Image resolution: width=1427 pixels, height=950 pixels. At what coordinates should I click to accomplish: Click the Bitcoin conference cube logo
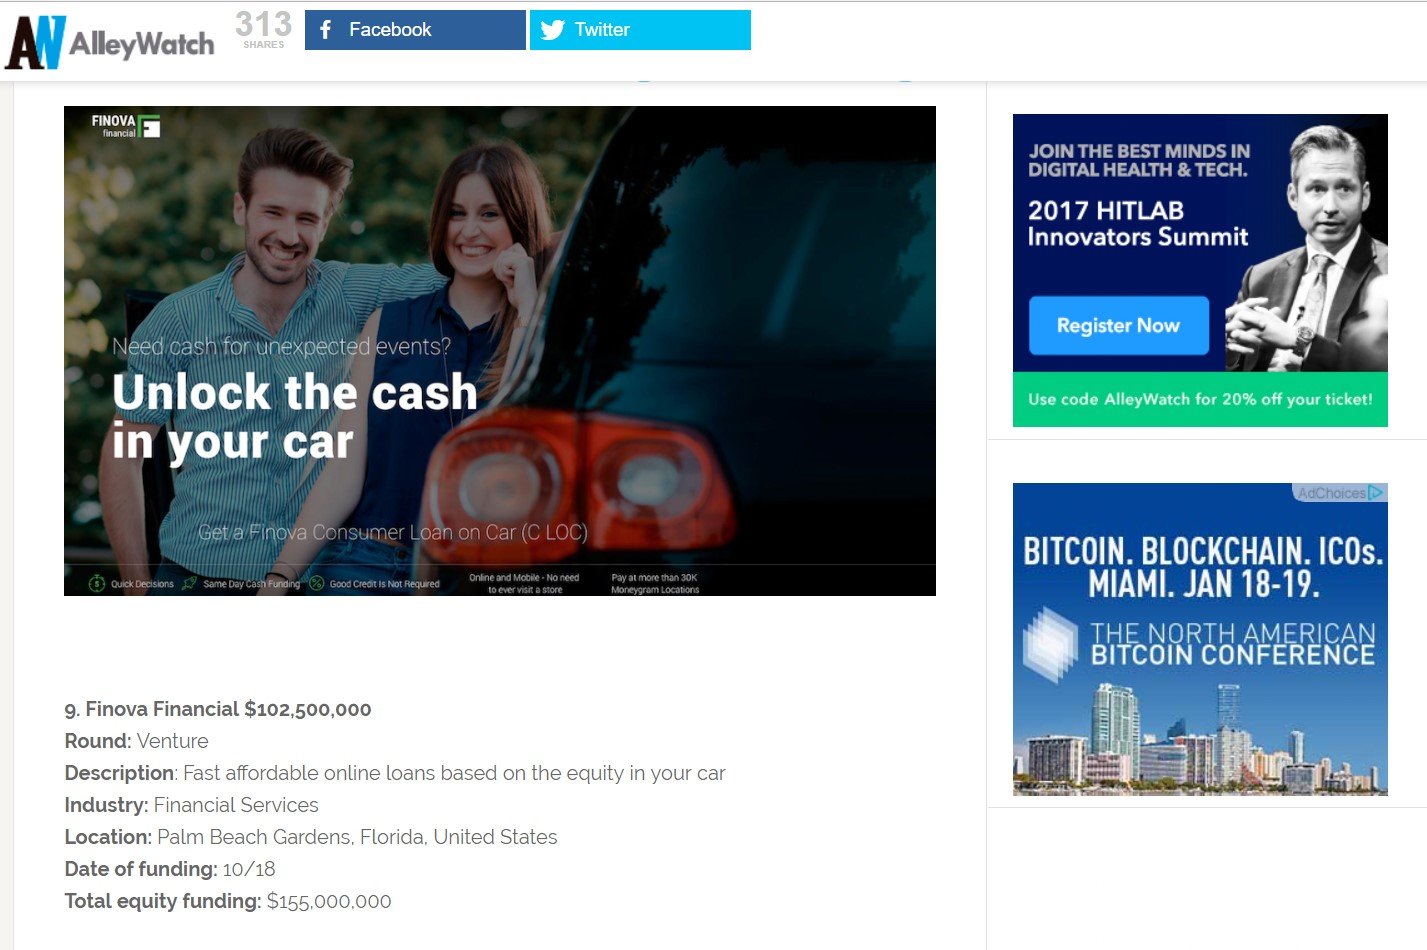1051,645
